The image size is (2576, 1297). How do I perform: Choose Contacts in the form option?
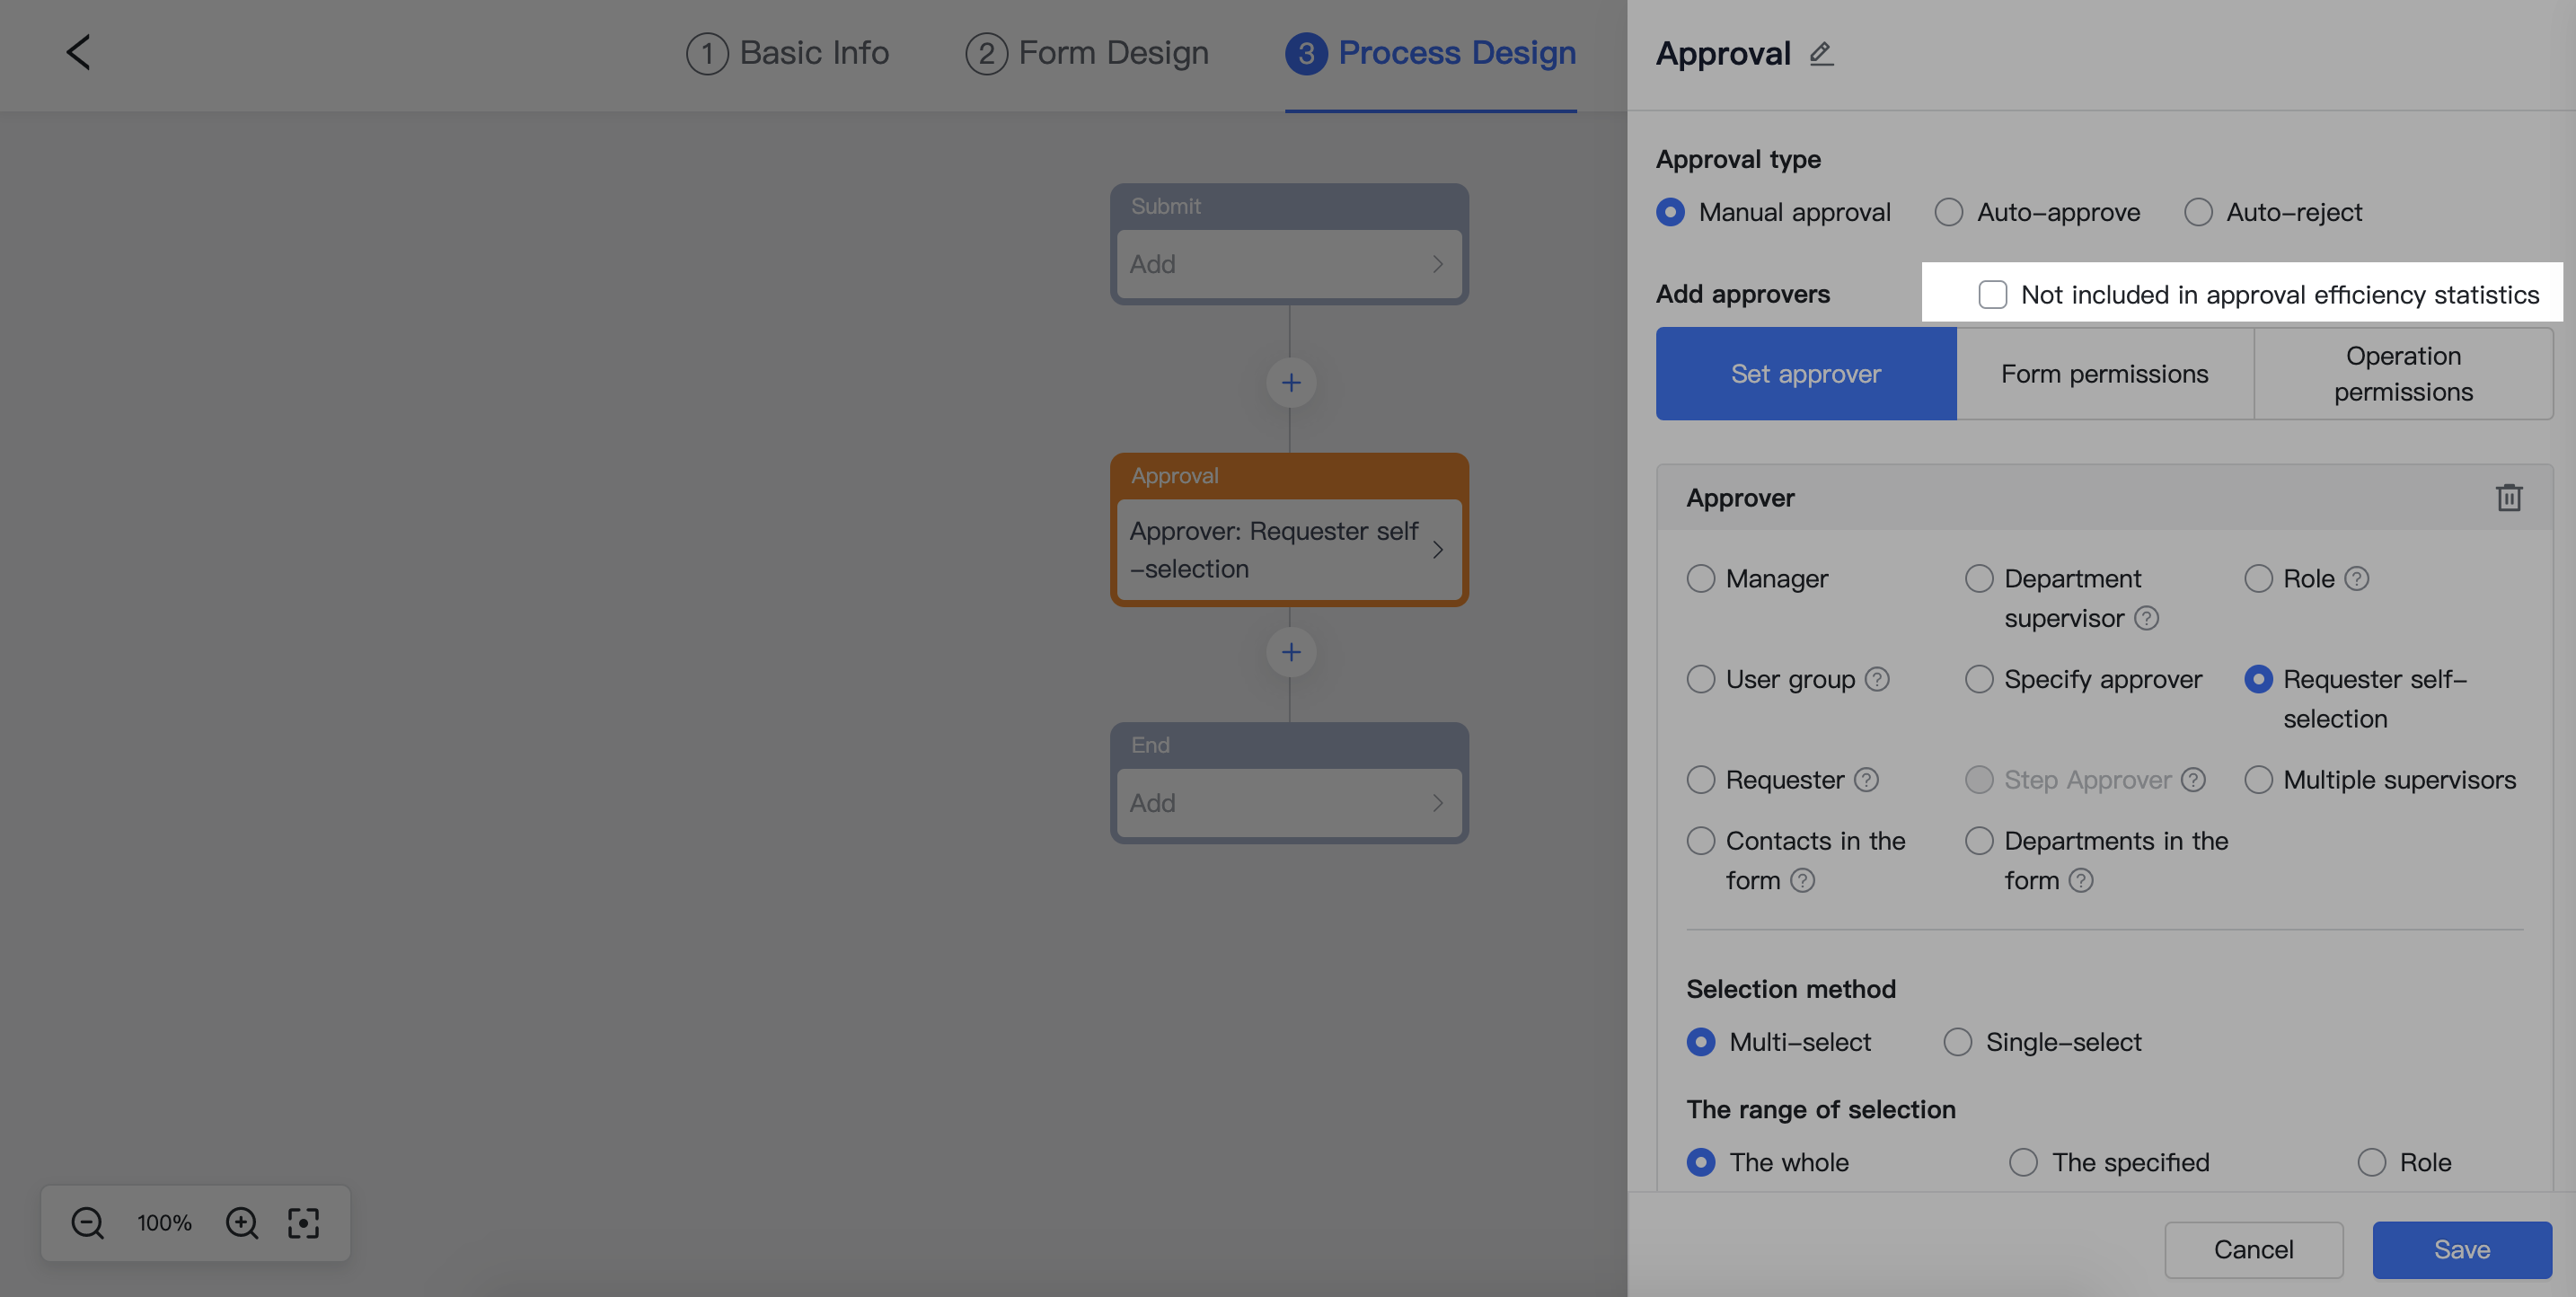coord(1700,841)
